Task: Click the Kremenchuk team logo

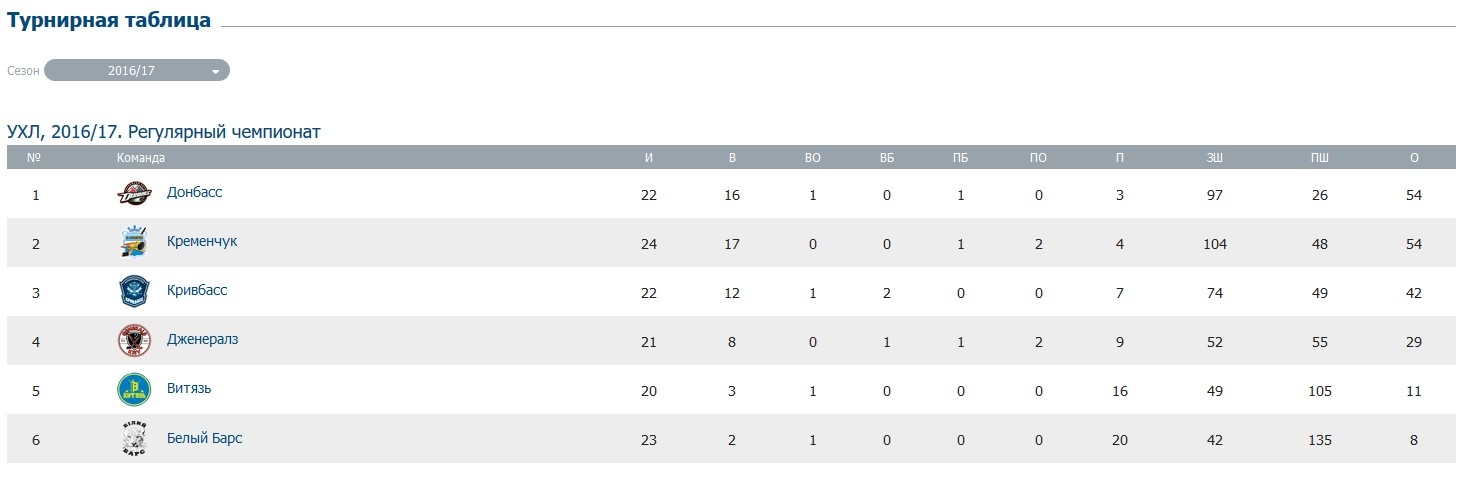Action: (x=133, y=242)
